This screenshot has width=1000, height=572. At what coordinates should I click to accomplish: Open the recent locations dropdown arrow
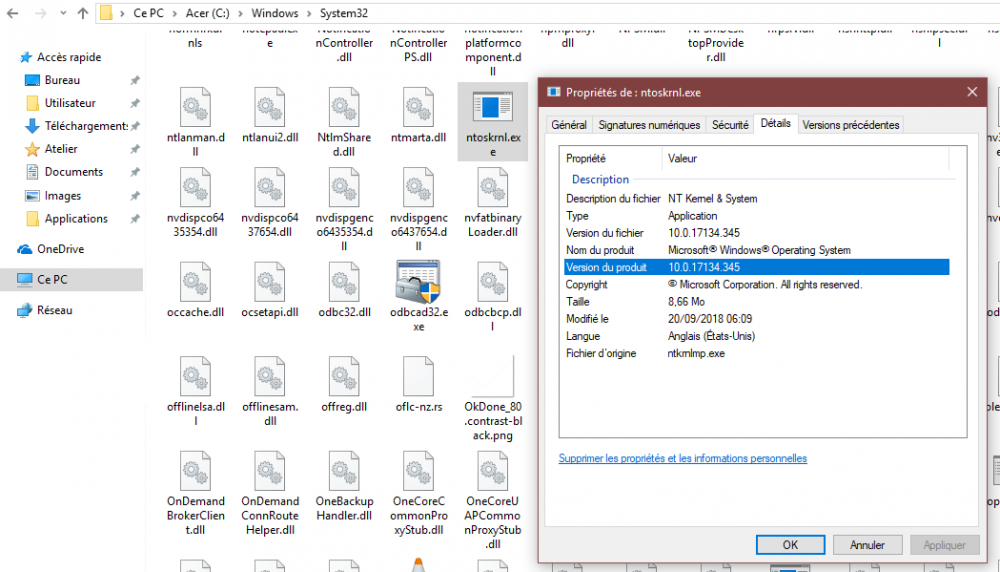click(62, 14)
